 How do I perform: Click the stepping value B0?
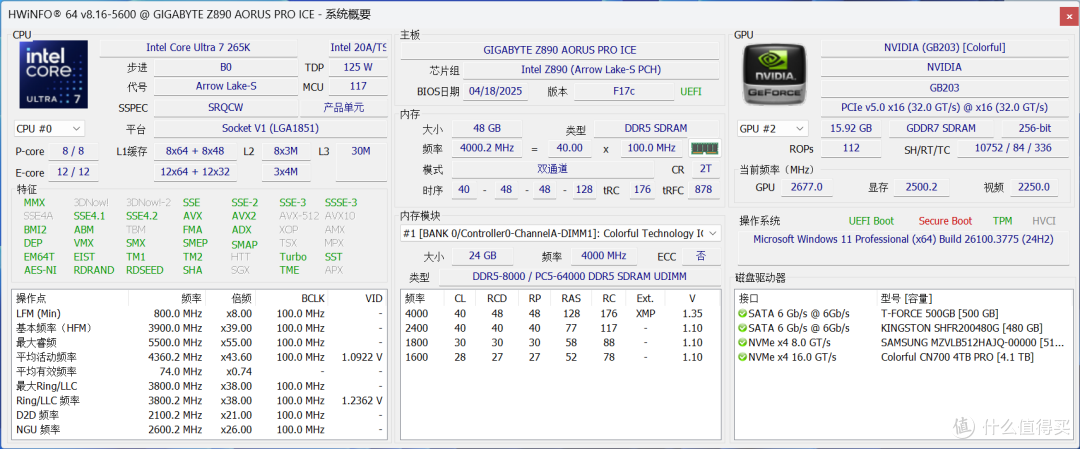226,67
